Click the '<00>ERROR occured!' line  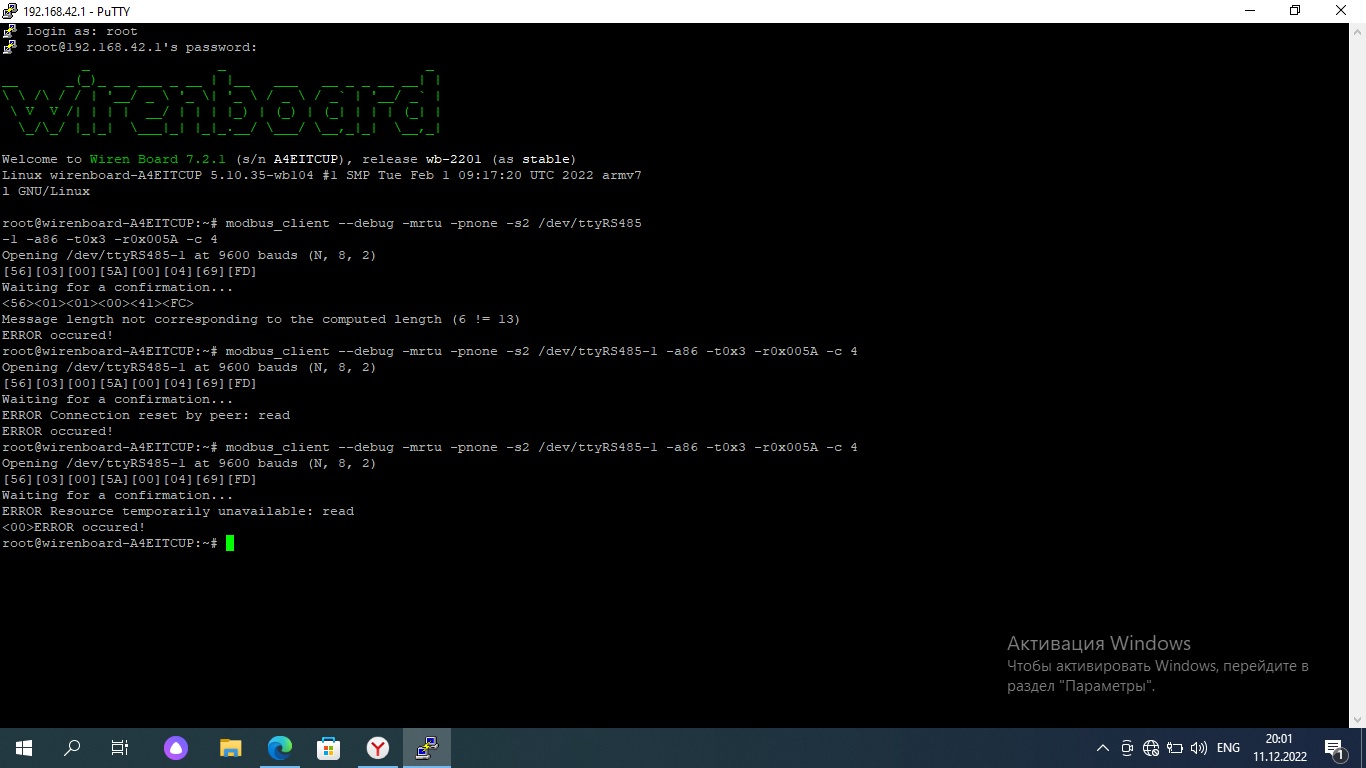(x=74, y=527)
